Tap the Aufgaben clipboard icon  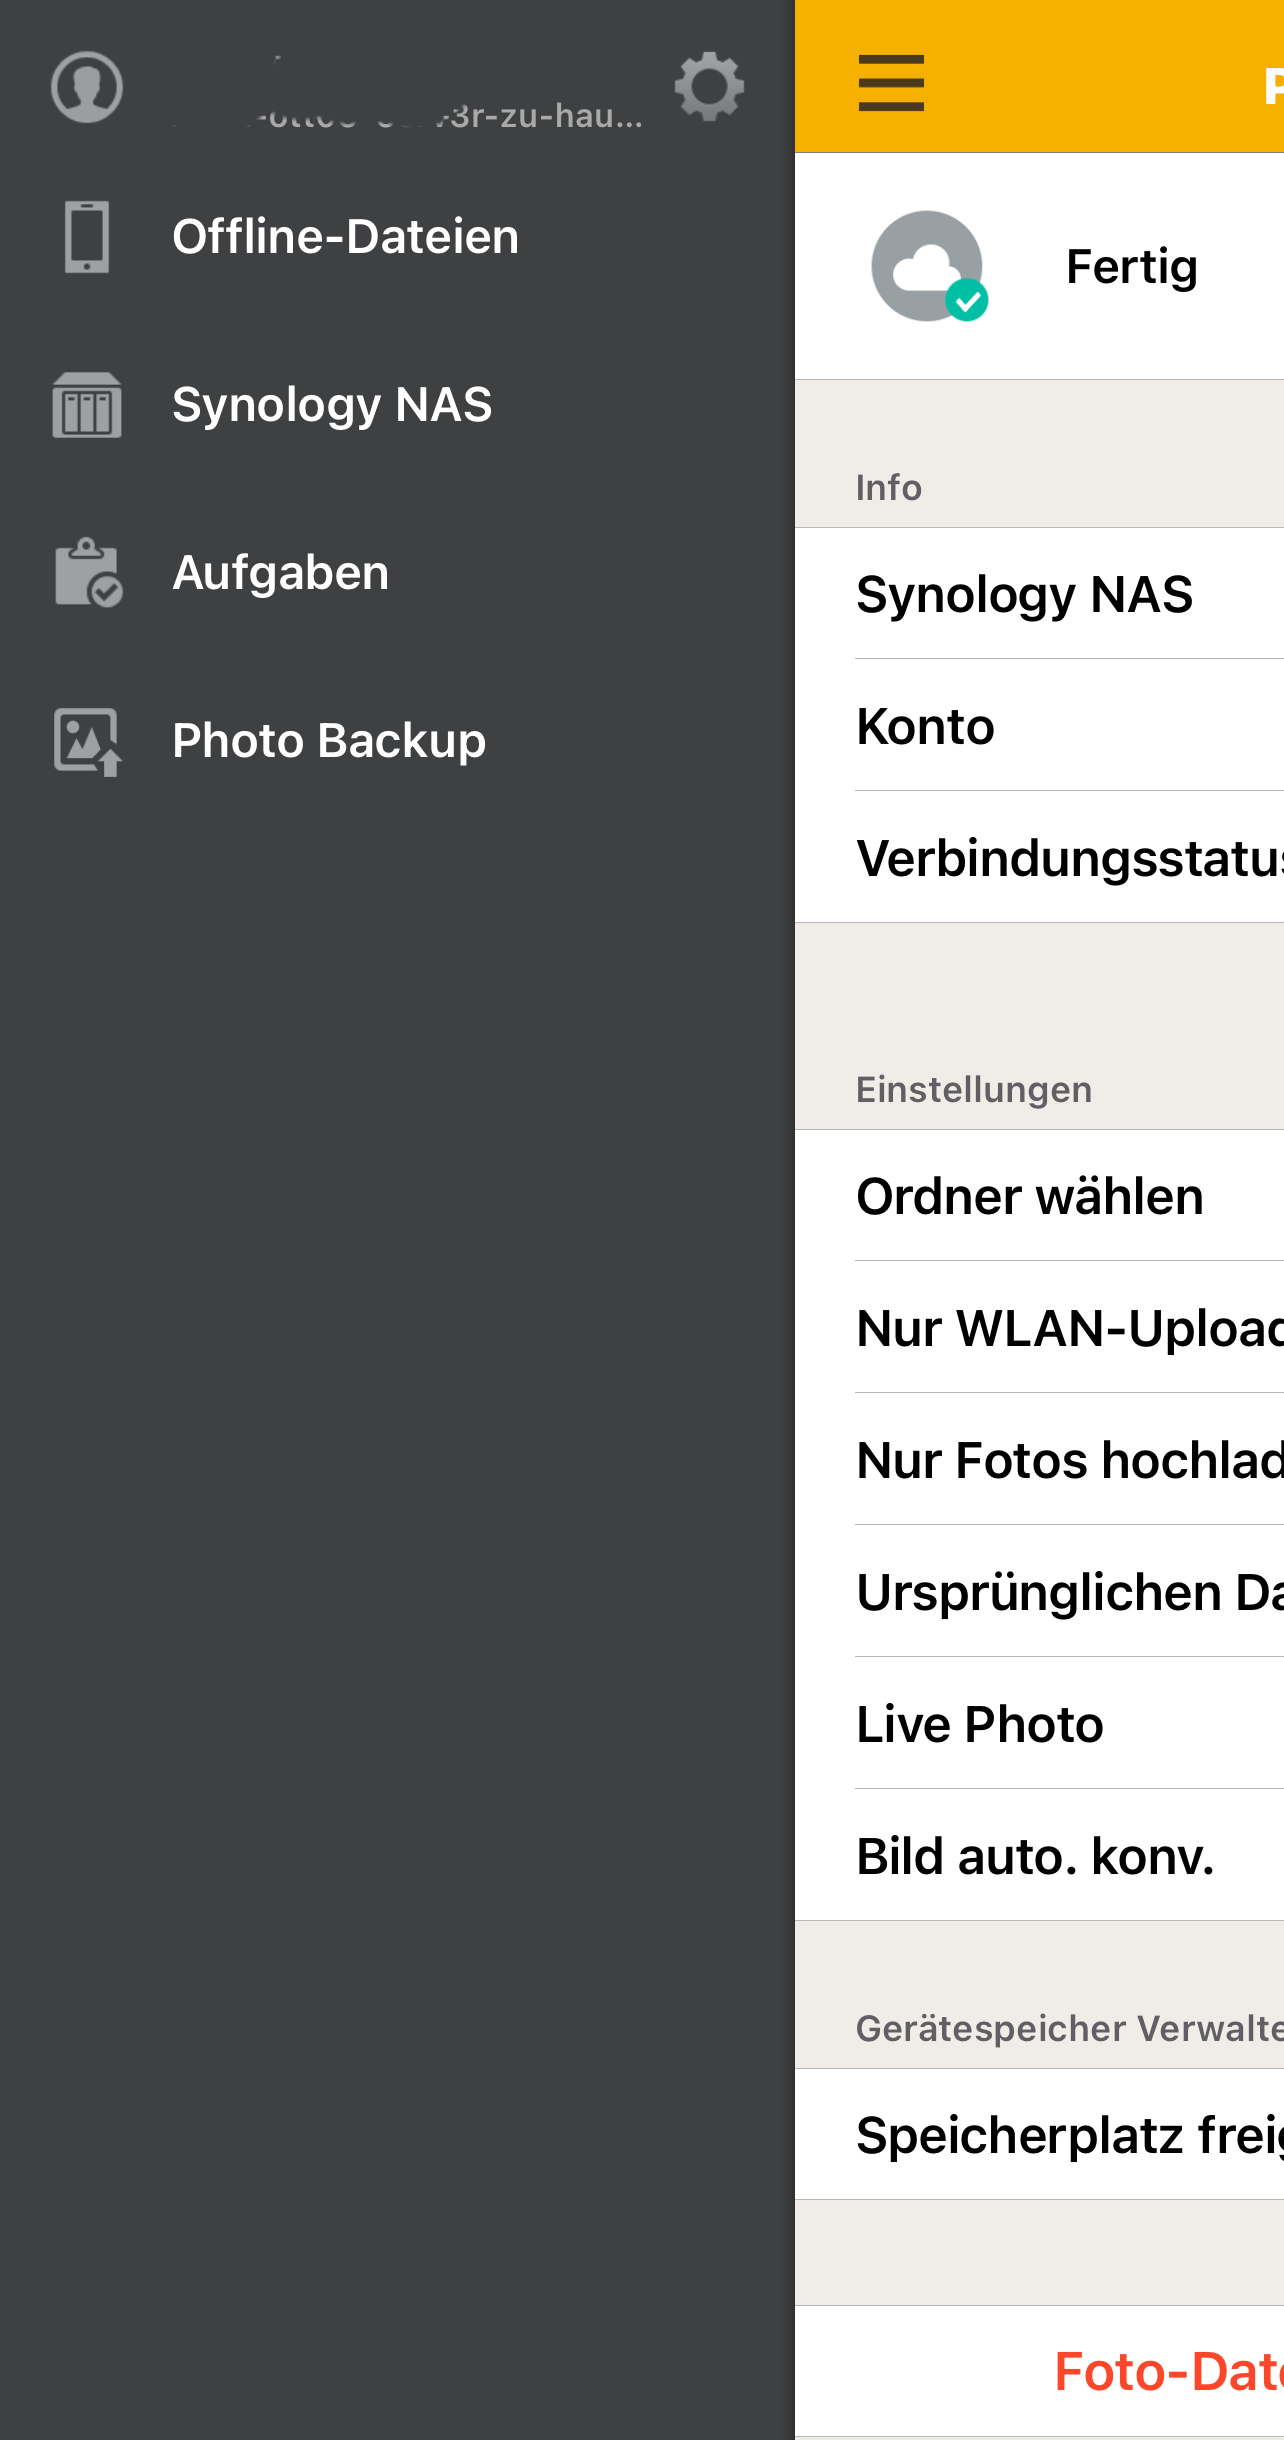coord(88,573)
